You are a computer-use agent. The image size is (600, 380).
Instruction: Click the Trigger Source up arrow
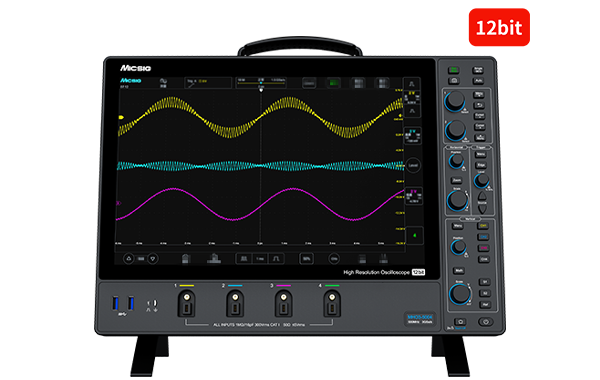[482, 196]
